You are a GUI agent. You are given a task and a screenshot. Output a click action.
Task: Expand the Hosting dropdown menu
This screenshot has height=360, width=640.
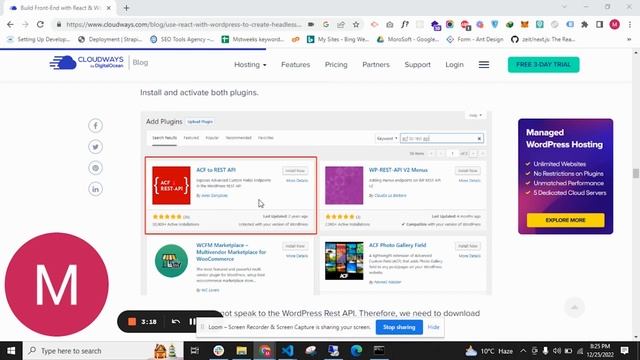coord(250,64)
